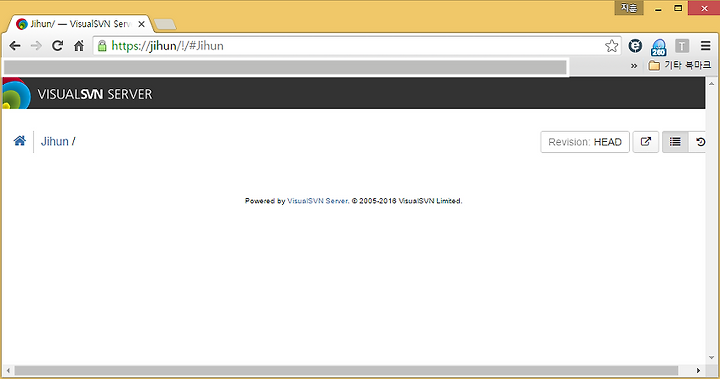Go to repository home icon

tap(20, 141)
